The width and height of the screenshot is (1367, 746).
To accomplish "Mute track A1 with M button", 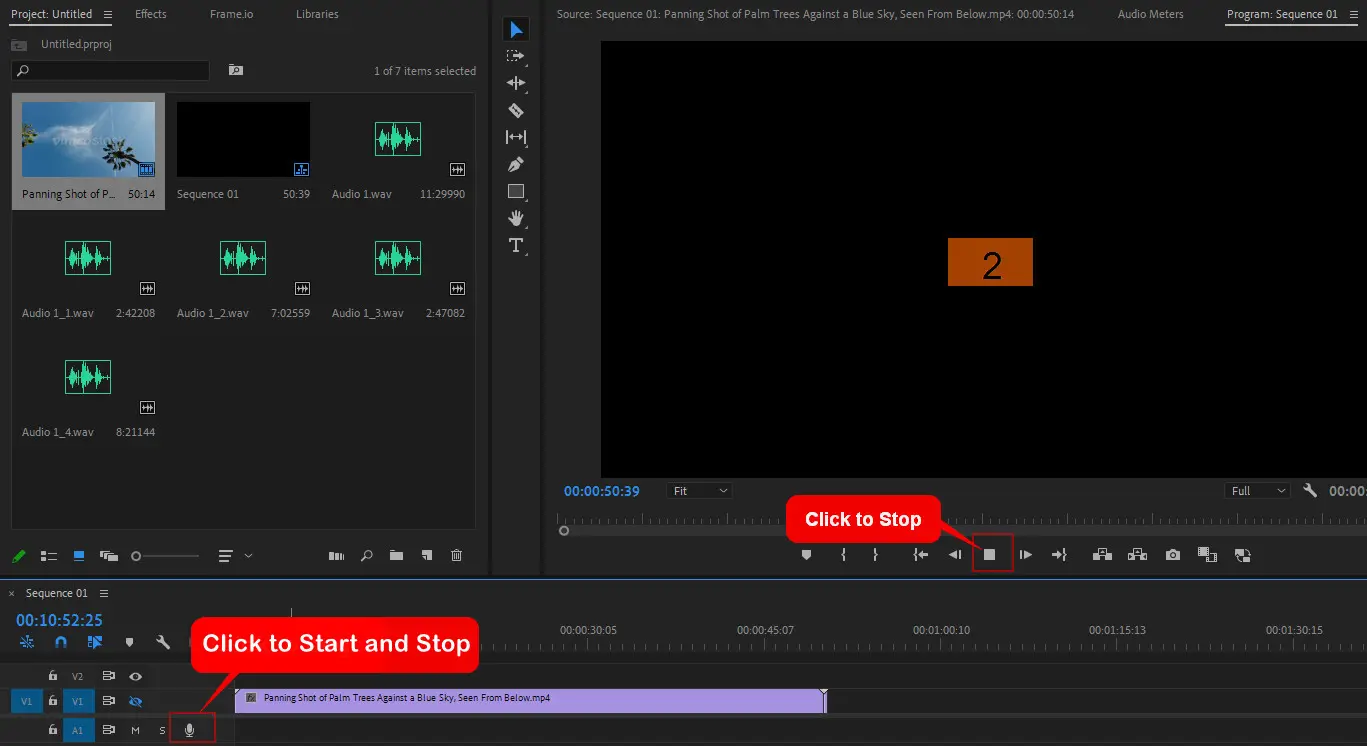I will [x=135, y=730].
